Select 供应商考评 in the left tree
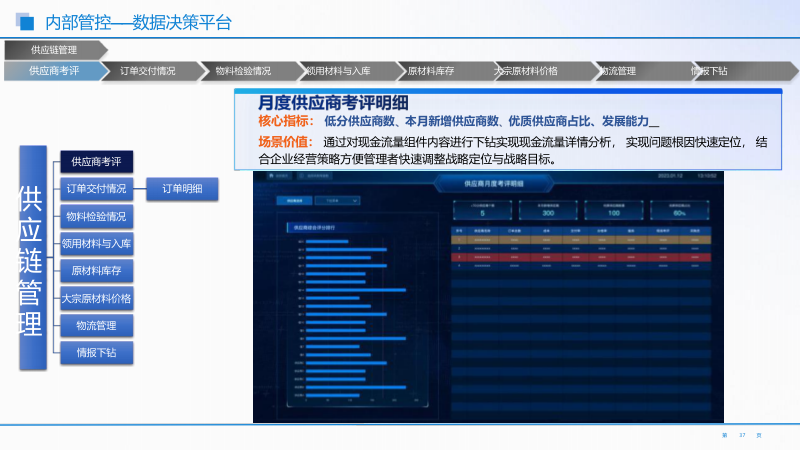The image size is (800, 450). pos(96,161)
